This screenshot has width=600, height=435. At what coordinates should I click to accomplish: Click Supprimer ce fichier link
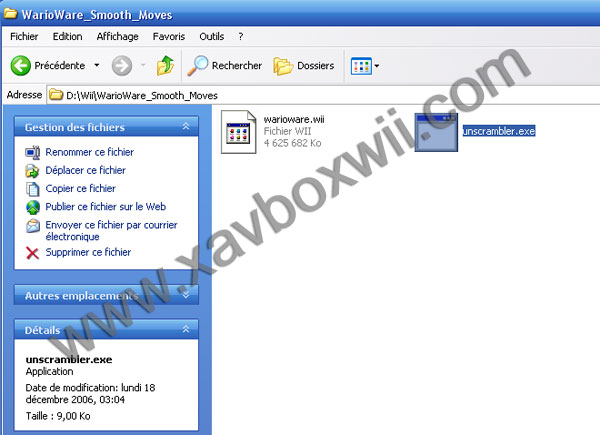(x=88, y=252)
